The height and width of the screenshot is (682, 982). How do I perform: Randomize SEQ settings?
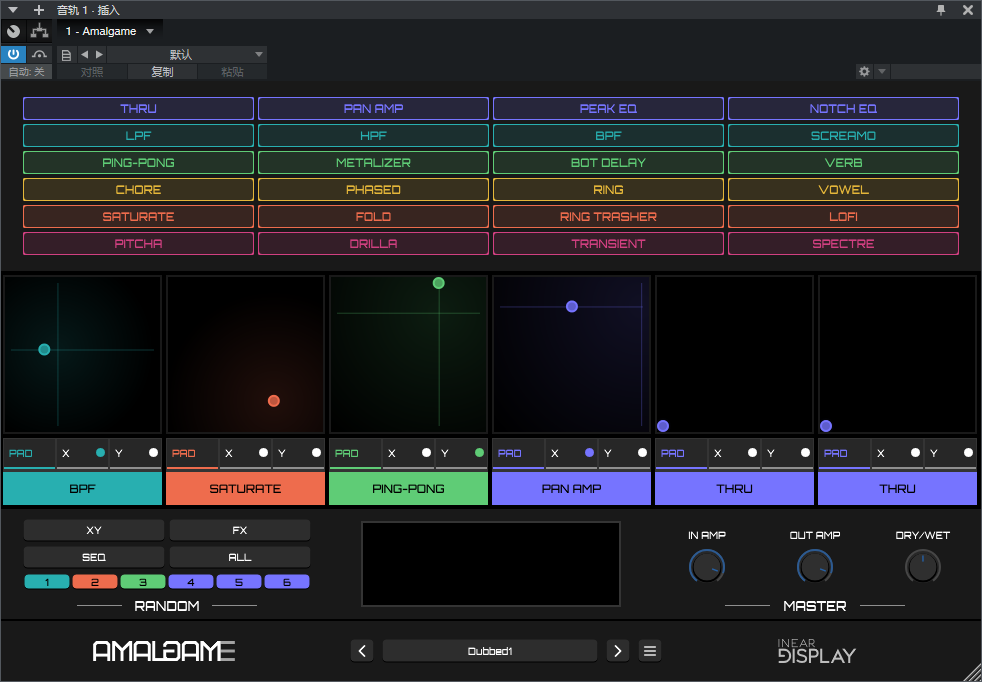[x=94, y=557]
